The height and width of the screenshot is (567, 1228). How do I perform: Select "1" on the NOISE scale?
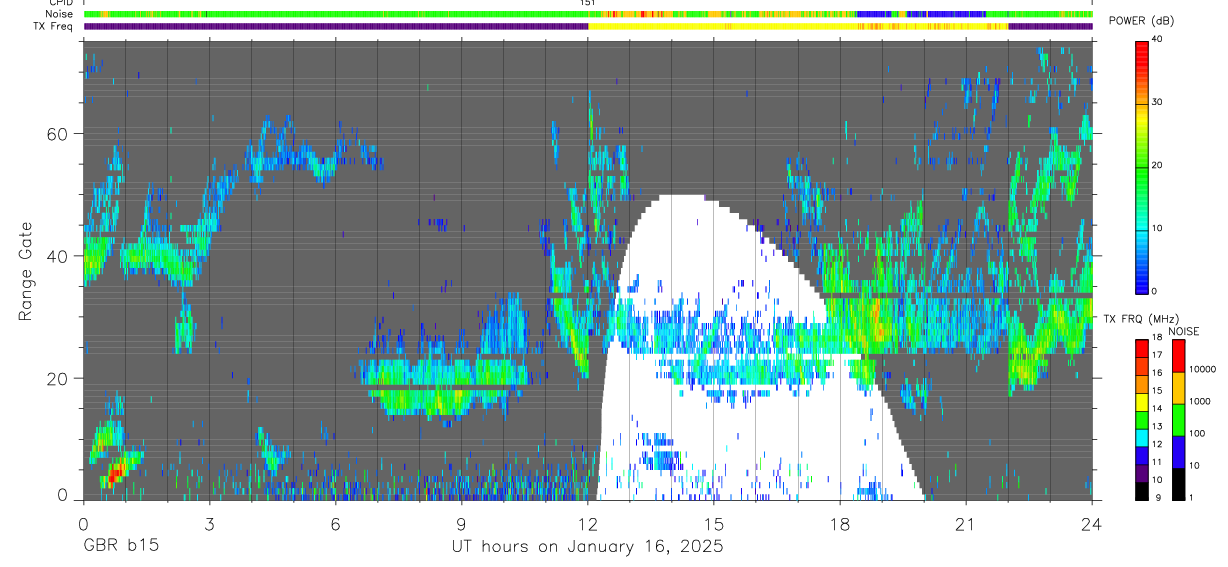(1191, 497)
